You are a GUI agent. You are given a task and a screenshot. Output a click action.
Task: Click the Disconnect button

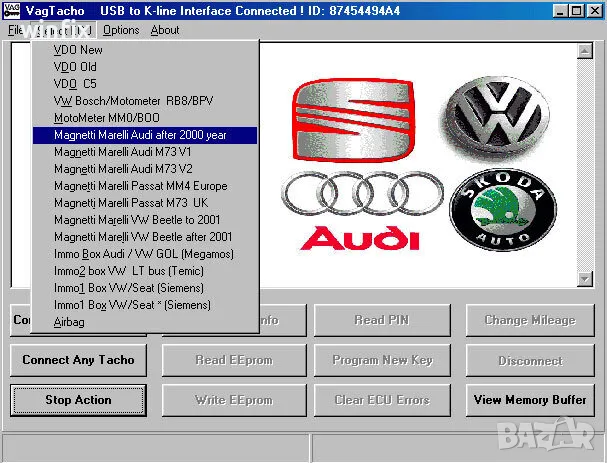pyautogui.click(x=530, y=360)
